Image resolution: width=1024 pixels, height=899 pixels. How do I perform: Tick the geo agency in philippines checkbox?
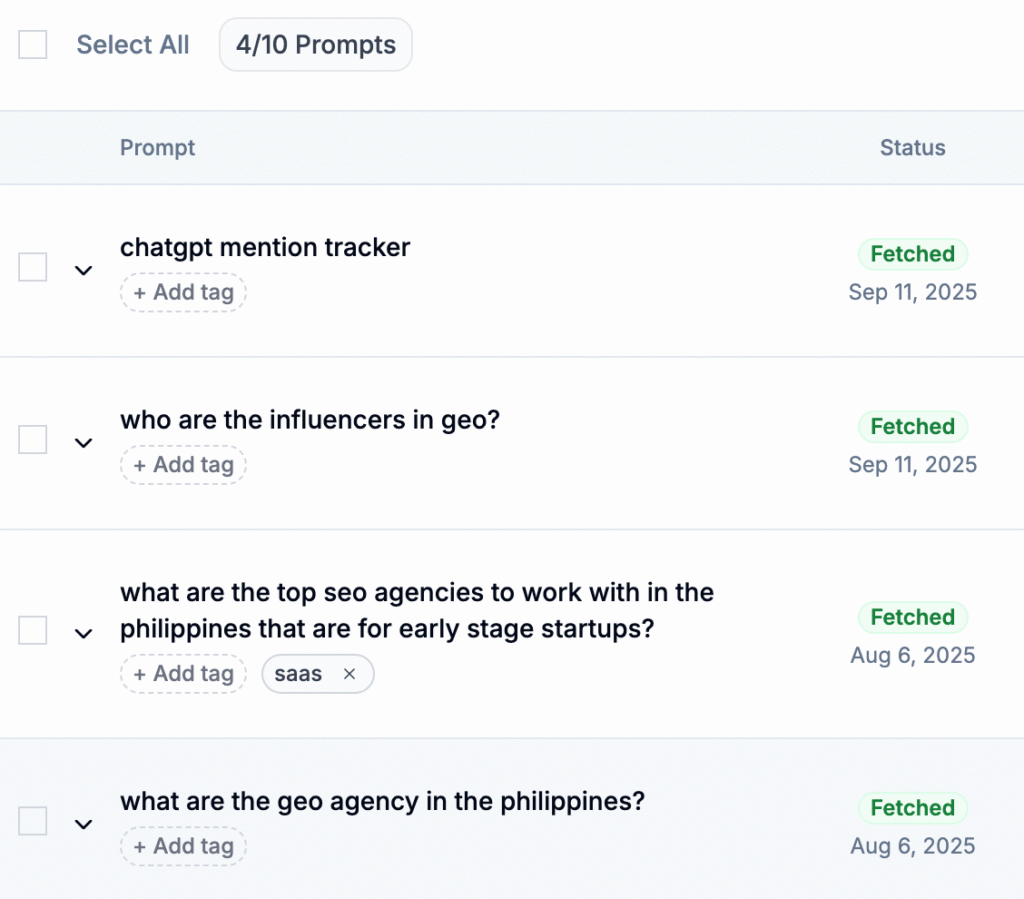click(33, 821)
